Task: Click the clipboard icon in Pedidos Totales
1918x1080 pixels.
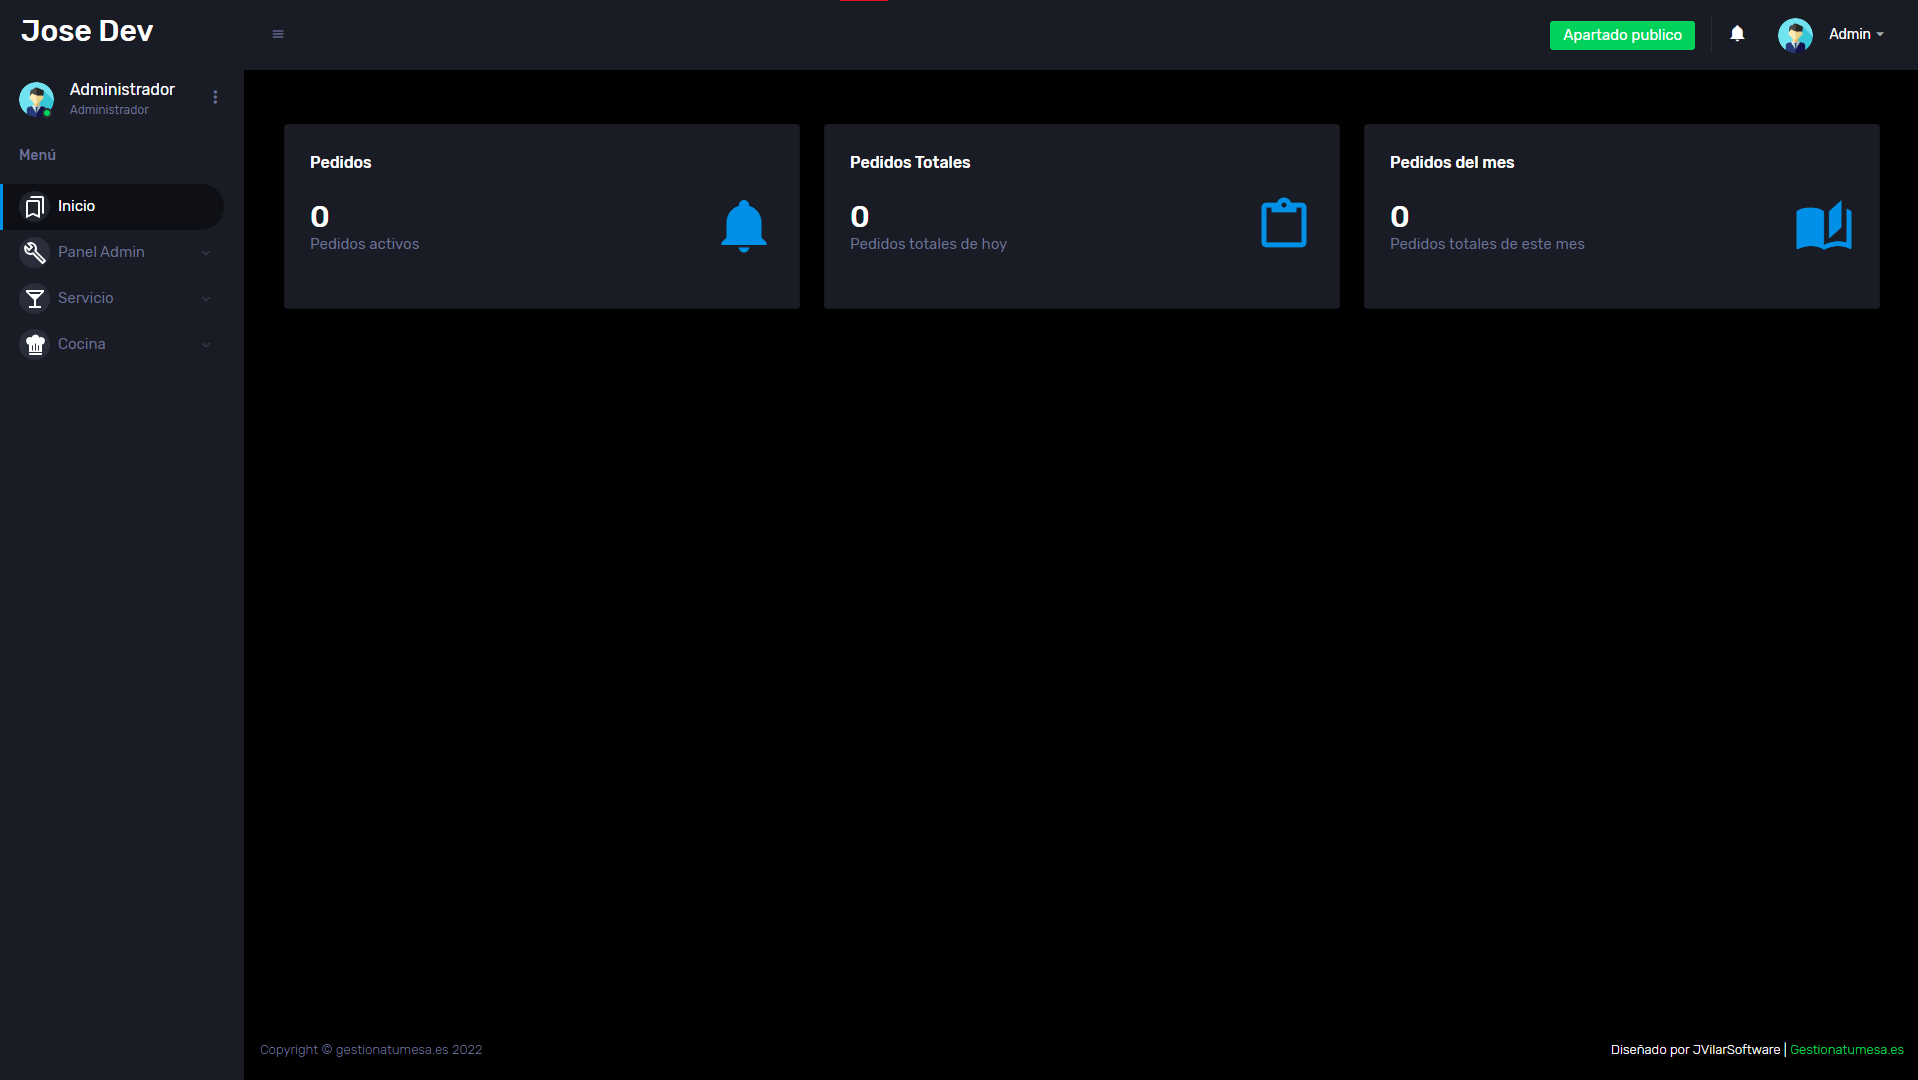Action: [1283, 223]
